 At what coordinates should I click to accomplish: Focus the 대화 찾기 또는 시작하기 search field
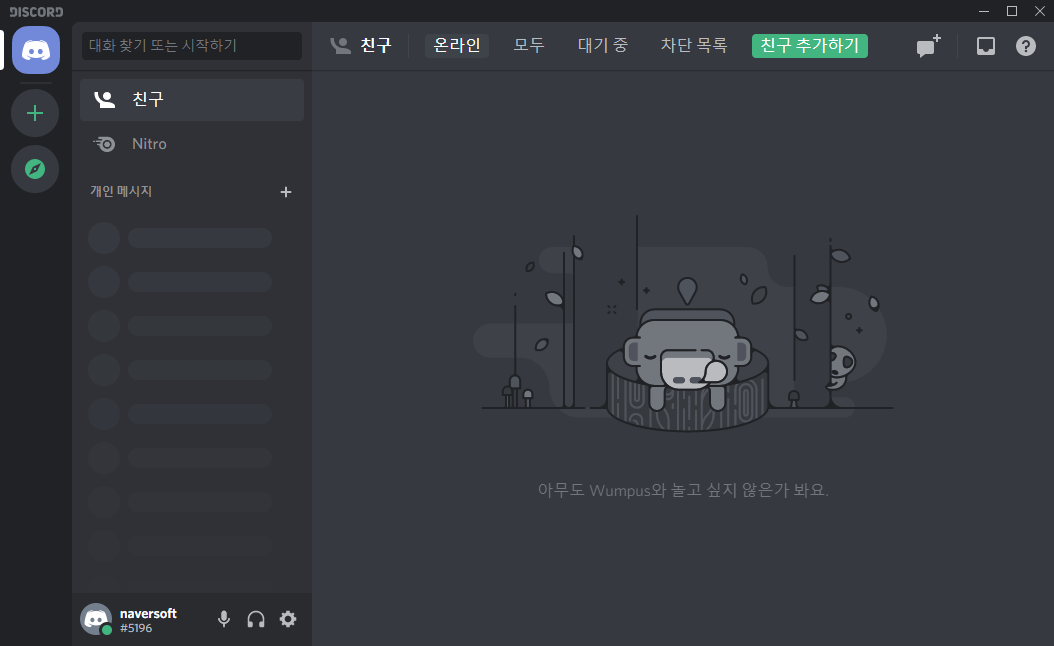pyautogui.click(x=192, y=46)
